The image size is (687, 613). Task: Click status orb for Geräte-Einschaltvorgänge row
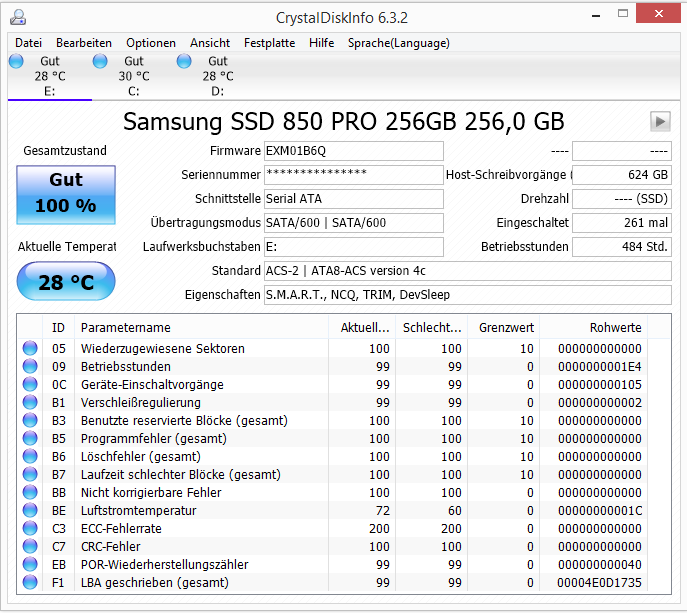point(30,384)
